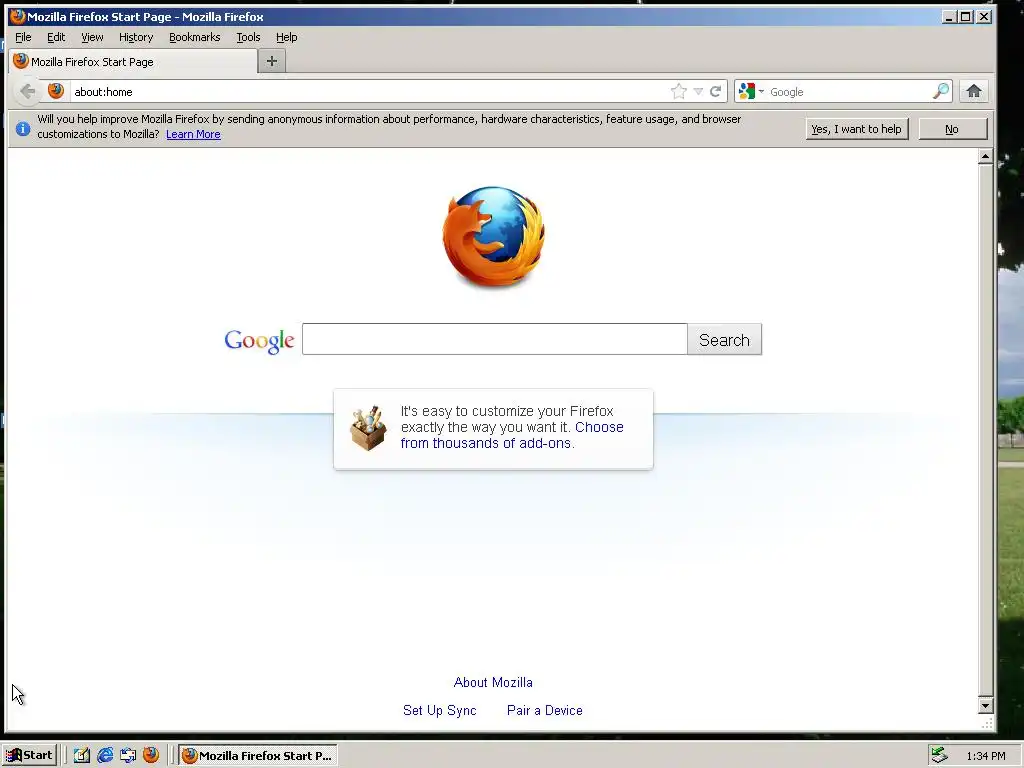Select Mozilla Firefox Start Page taskbar button
Image resolution: width=1024 pixels, height=768 pixels.
click(x=258, y=756)
